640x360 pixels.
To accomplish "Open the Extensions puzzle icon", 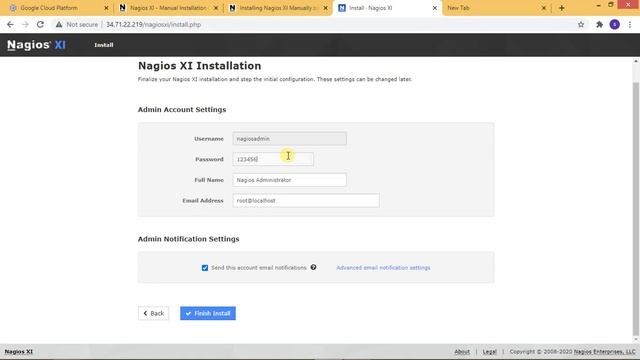I will point(599,24).
